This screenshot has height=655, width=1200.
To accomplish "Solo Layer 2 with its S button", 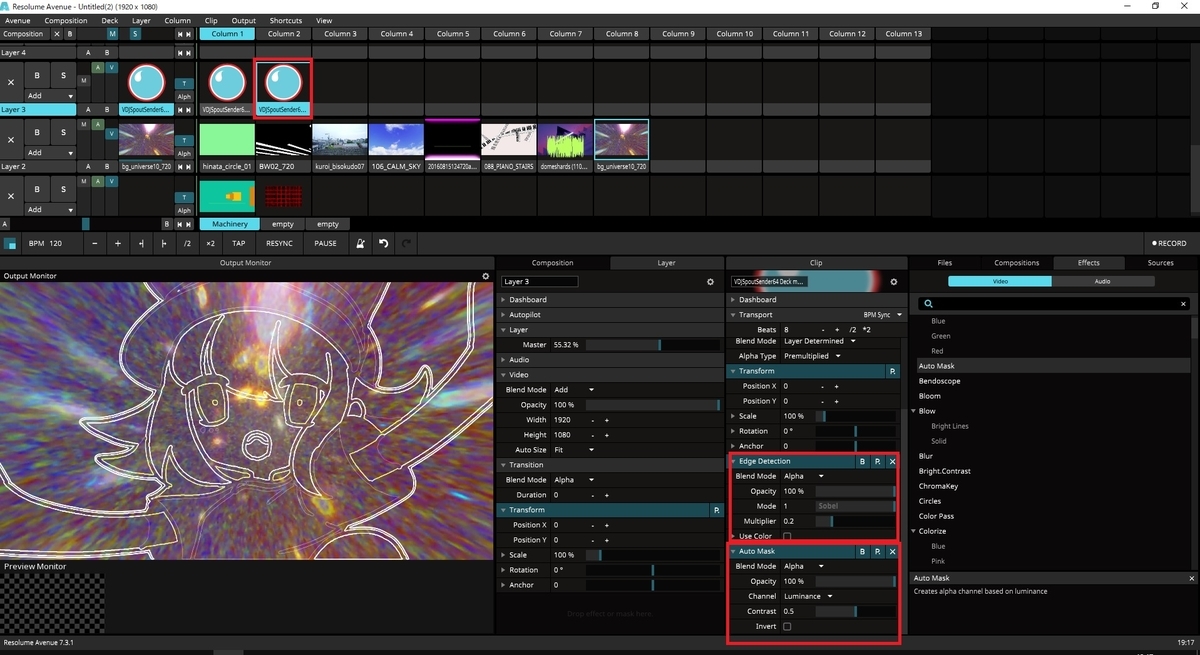I will 63,132.
